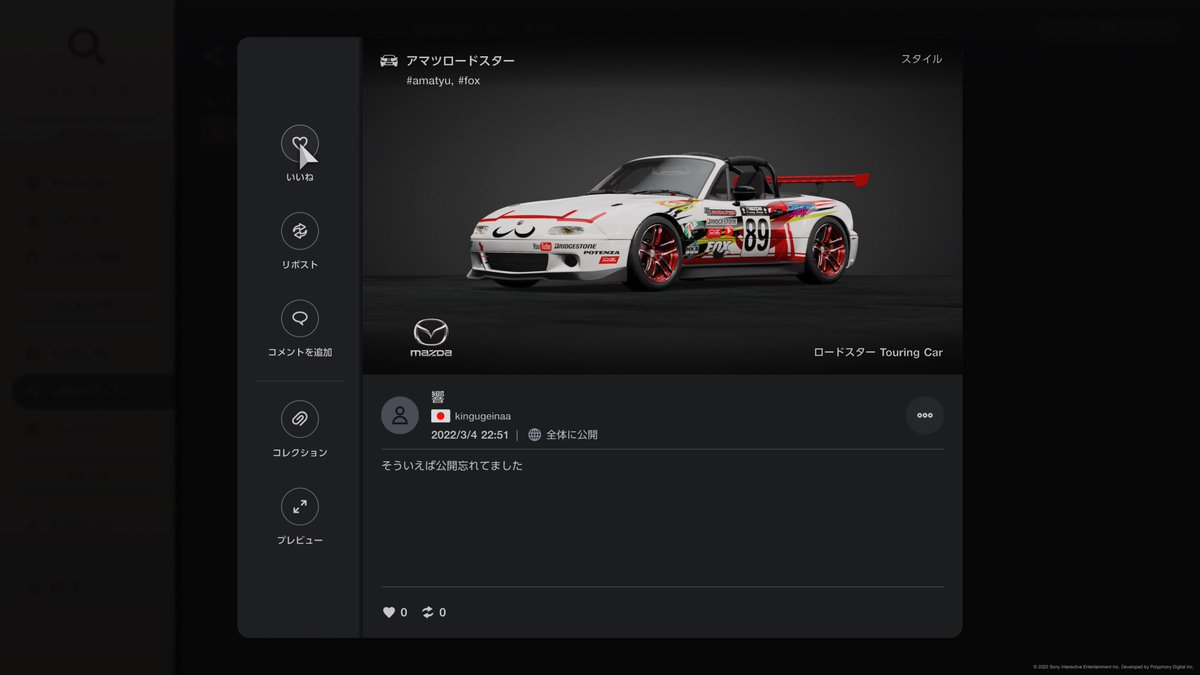Open the user profile avatar icon
1200x675 pixels.
point(400,415)
